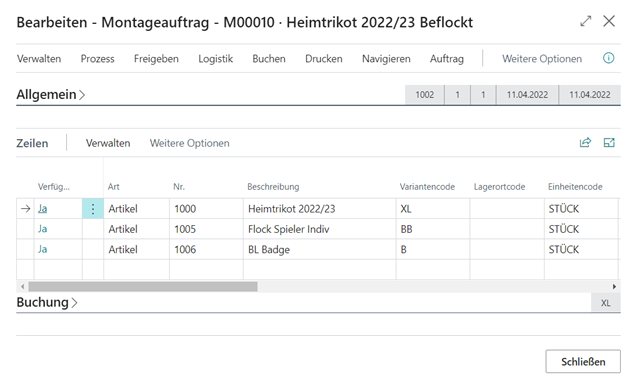
Task: Click the Art column header
Action: [113, 187]
